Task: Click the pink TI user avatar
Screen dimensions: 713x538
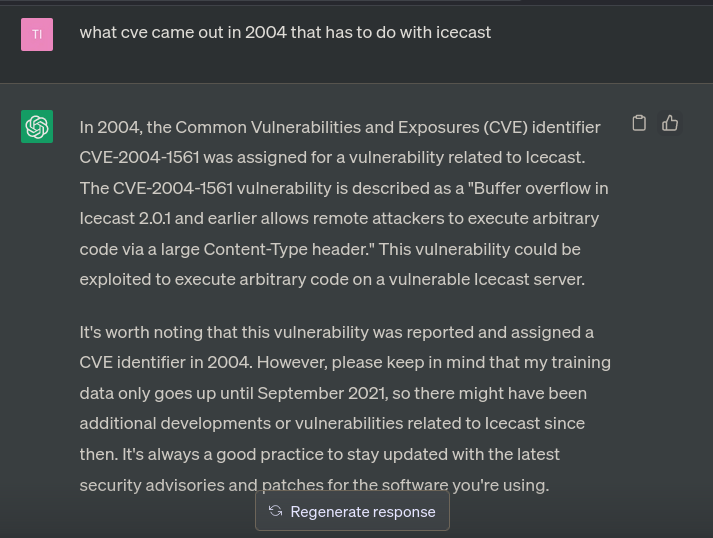Action: pyautogui.click(x=37, y=35)
